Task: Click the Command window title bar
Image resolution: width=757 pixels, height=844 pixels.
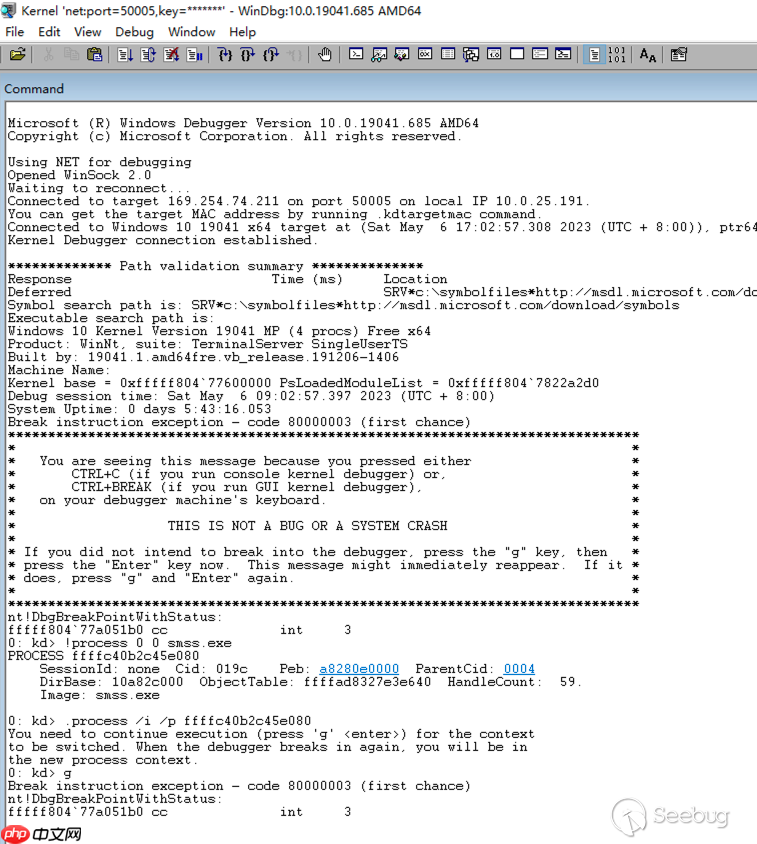Action: [378, 88]
